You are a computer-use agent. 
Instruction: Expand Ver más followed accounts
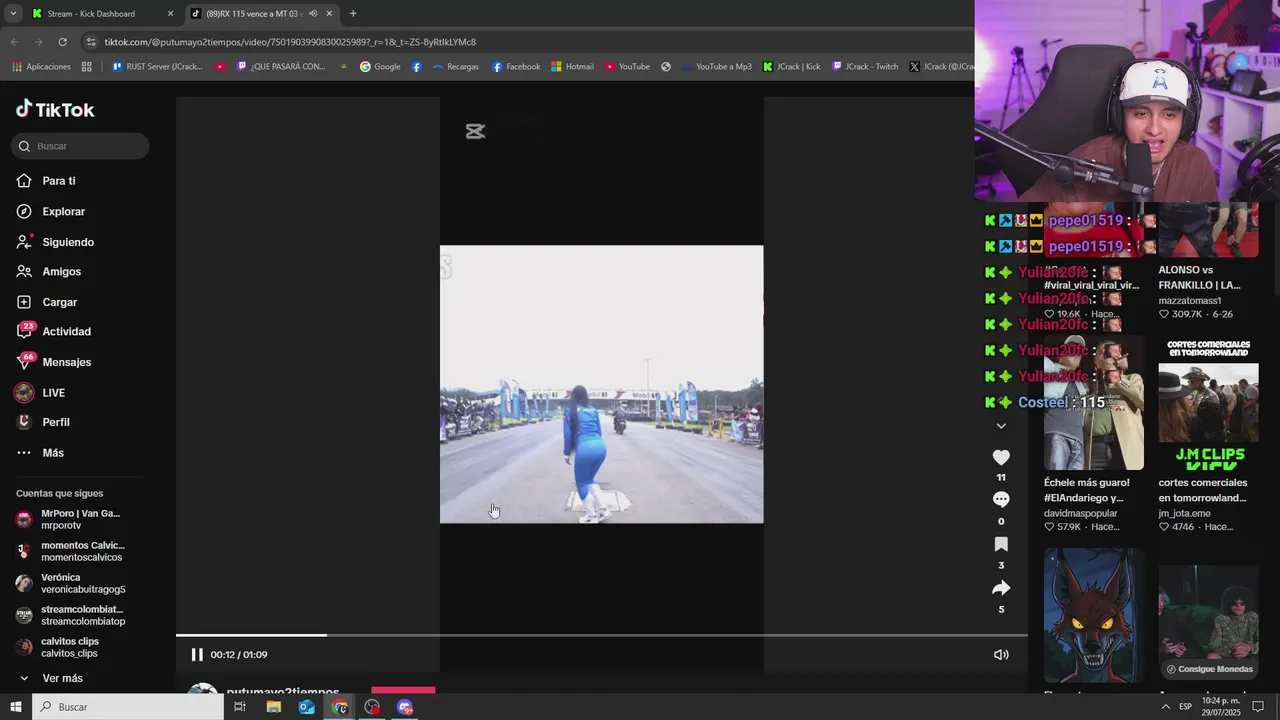point(50,678)
